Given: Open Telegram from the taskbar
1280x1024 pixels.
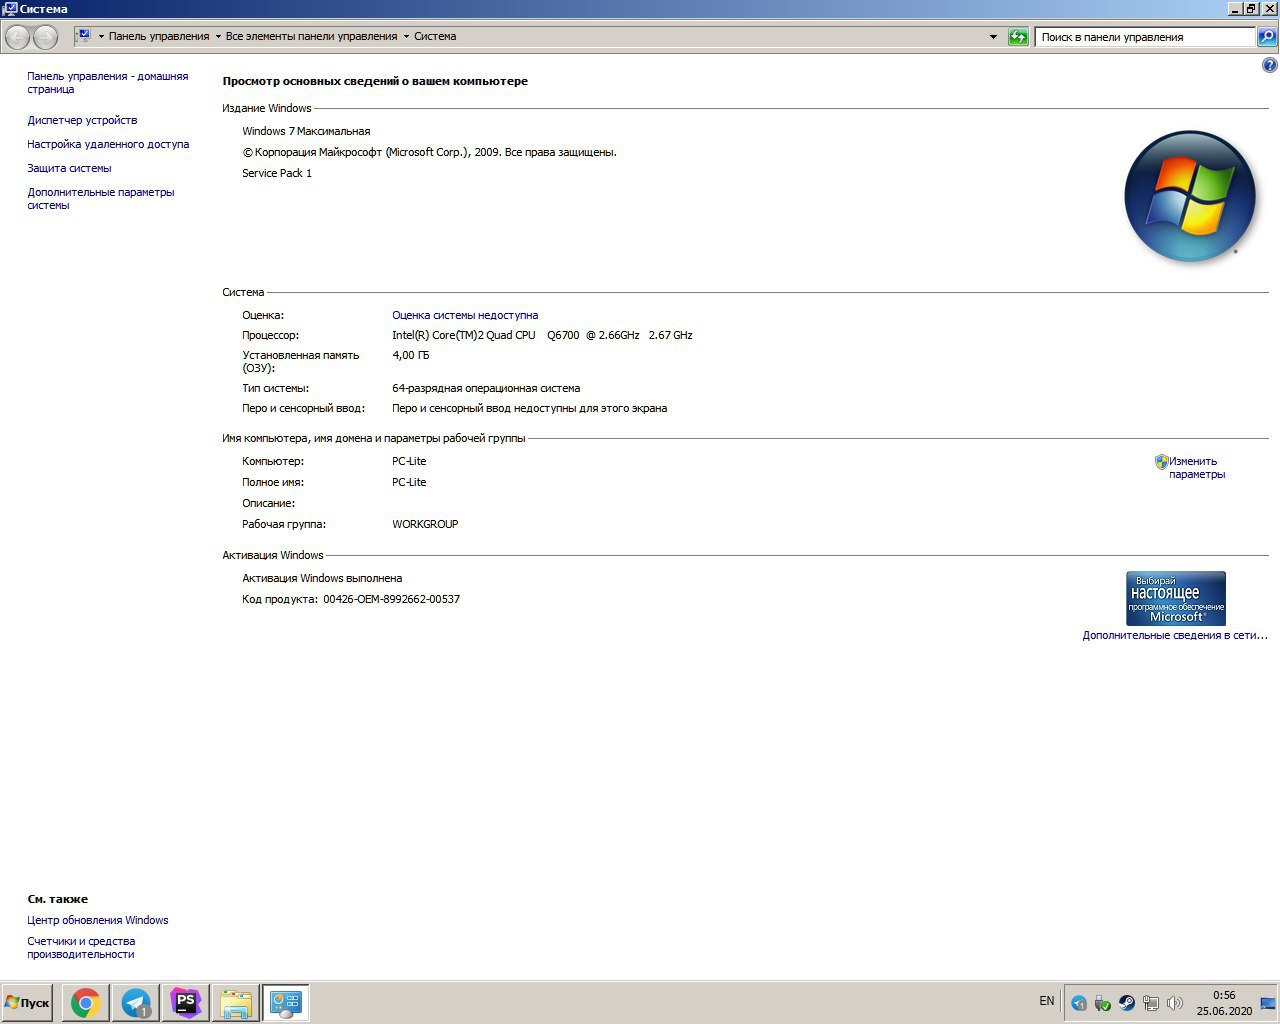Looking at the screenshot, I should [136, 1003].
